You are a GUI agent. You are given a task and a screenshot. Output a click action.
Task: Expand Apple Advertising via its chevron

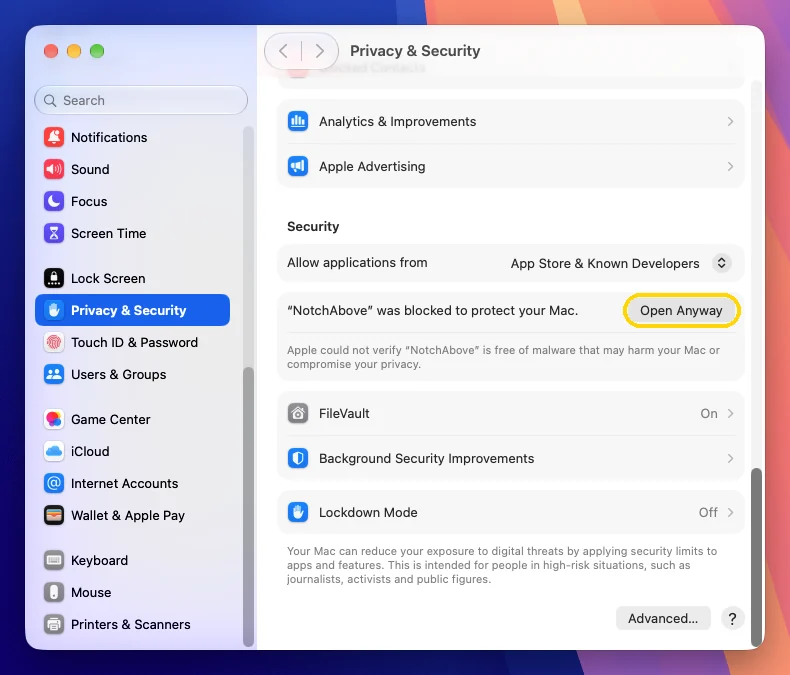point(730,166)
